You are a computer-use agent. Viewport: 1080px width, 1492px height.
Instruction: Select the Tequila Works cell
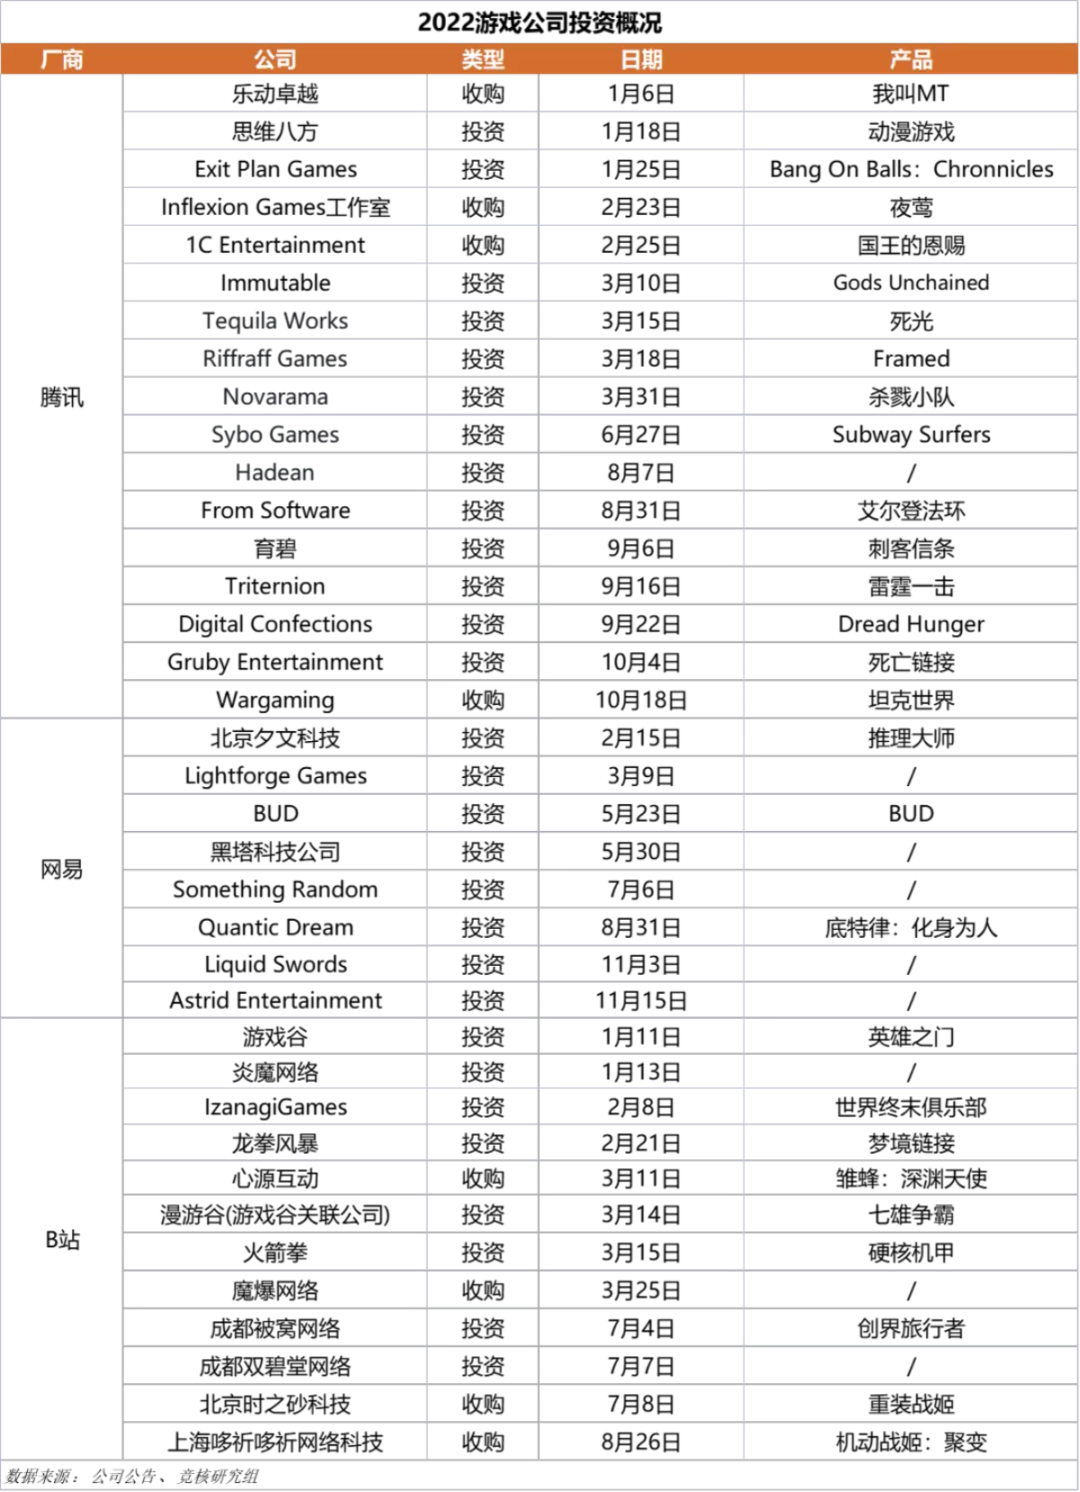click(275, 321)
